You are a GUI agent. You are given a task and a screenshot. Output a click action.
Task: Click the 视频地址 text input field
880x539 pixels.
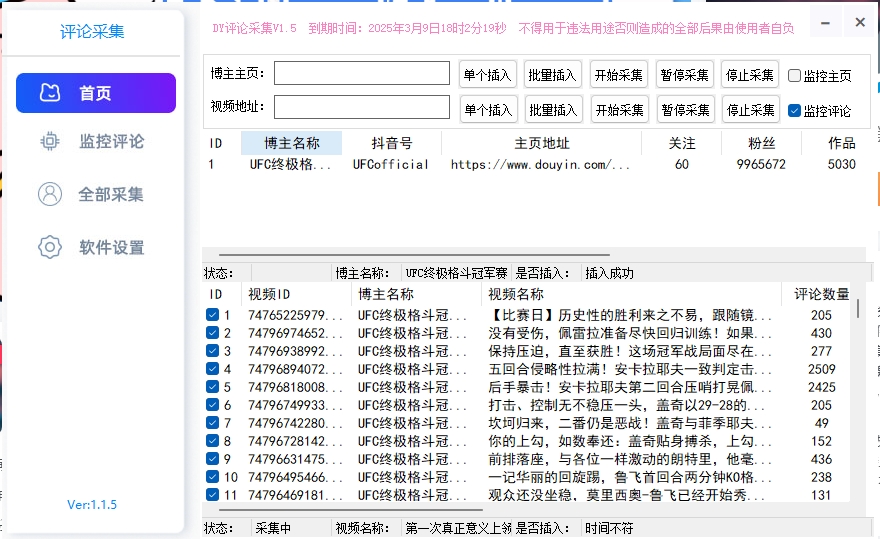coord(362,107)
